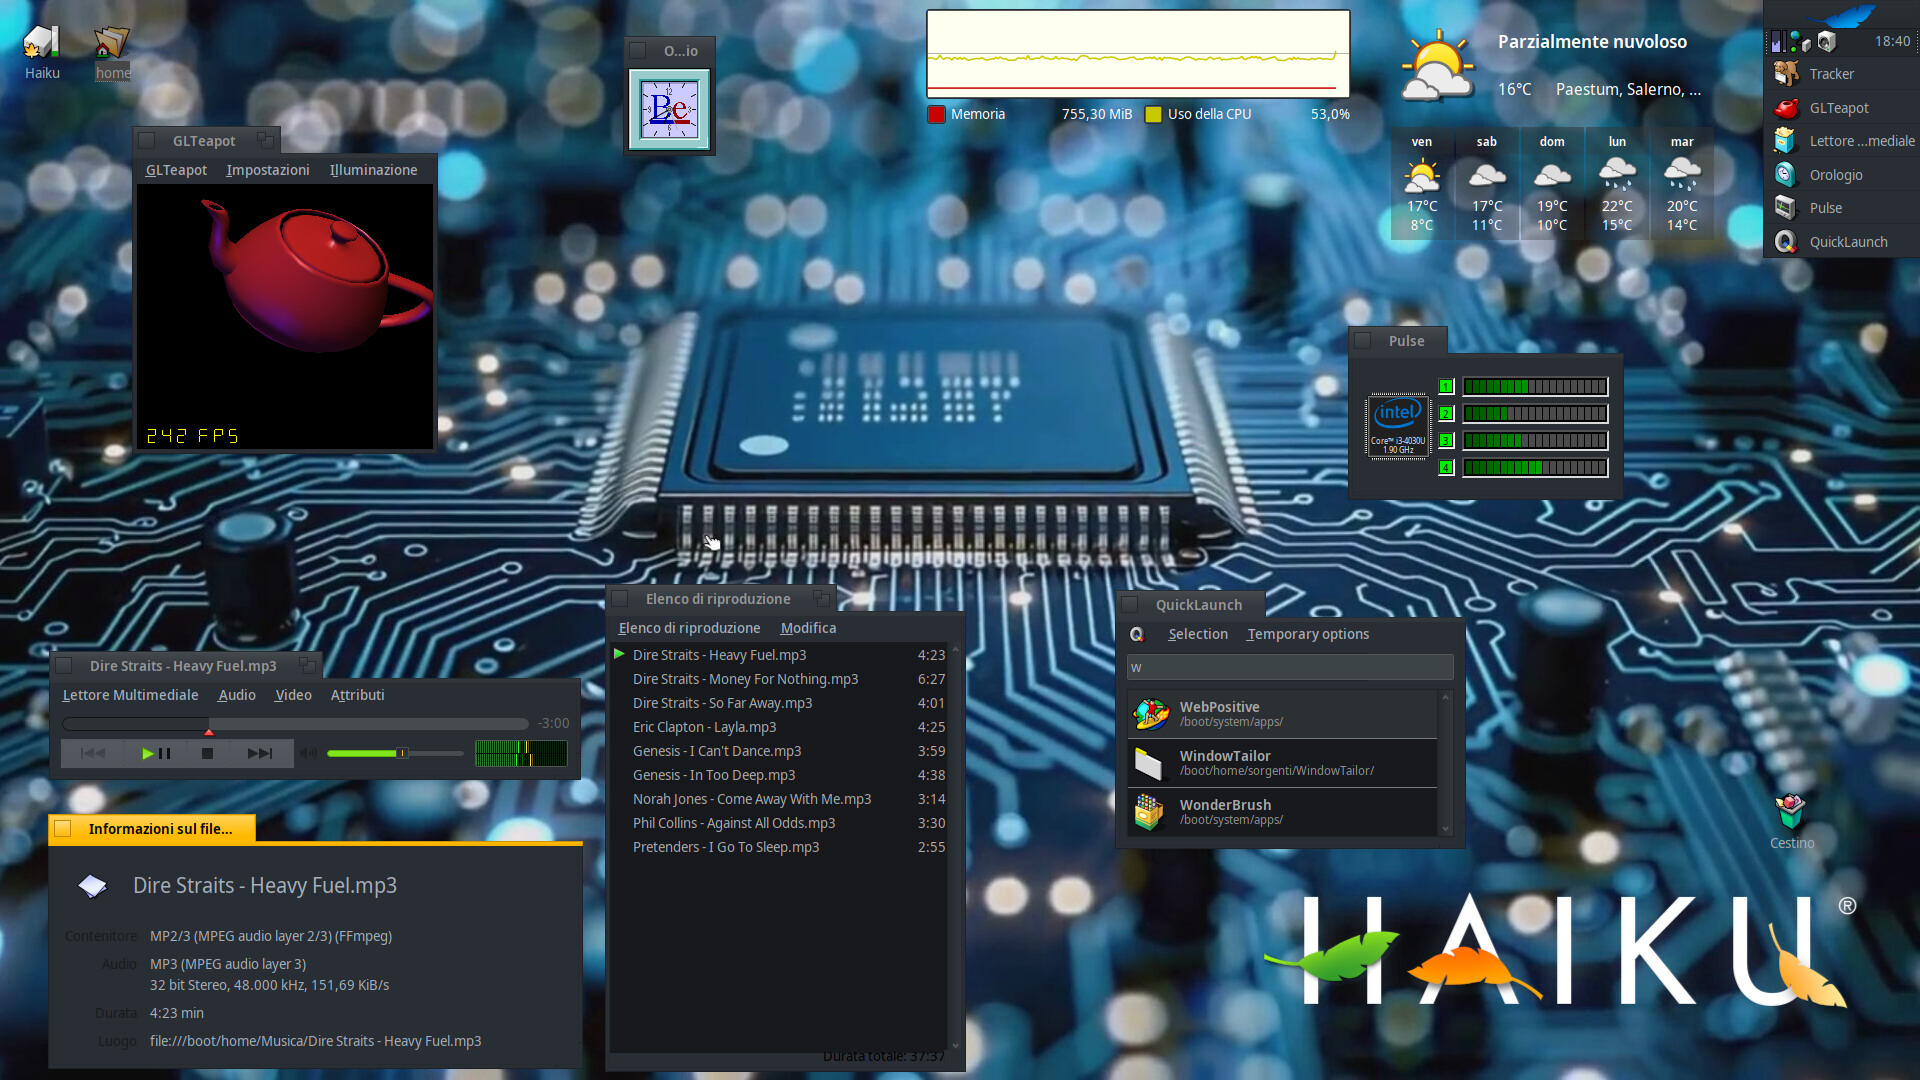Image resolution: width=1920 pixels, height=1080 pixels.
Task: Select Pulse in the Deskbar
Action: pos(1842,208)
